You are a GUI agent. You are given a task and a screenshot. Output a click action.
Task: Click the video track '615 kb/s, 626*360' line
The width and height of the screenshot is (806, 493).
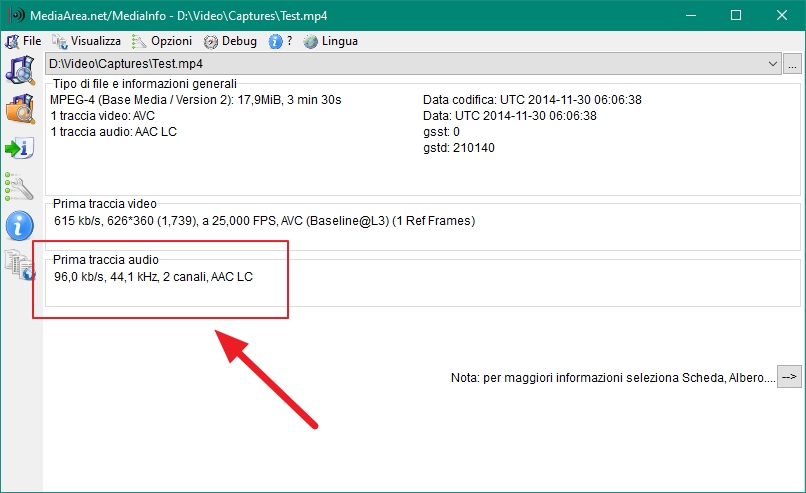[x=264, y=221]
